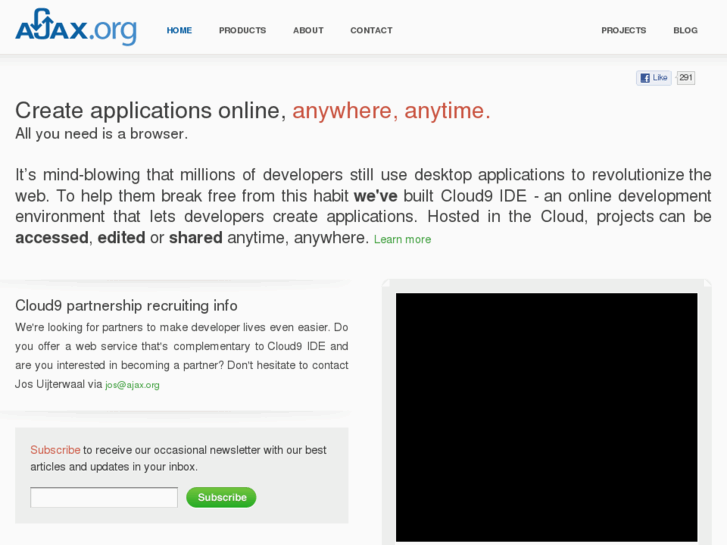Select the 'Cloud9 partnership recruiting info' heading

click(x=126, y=306)
